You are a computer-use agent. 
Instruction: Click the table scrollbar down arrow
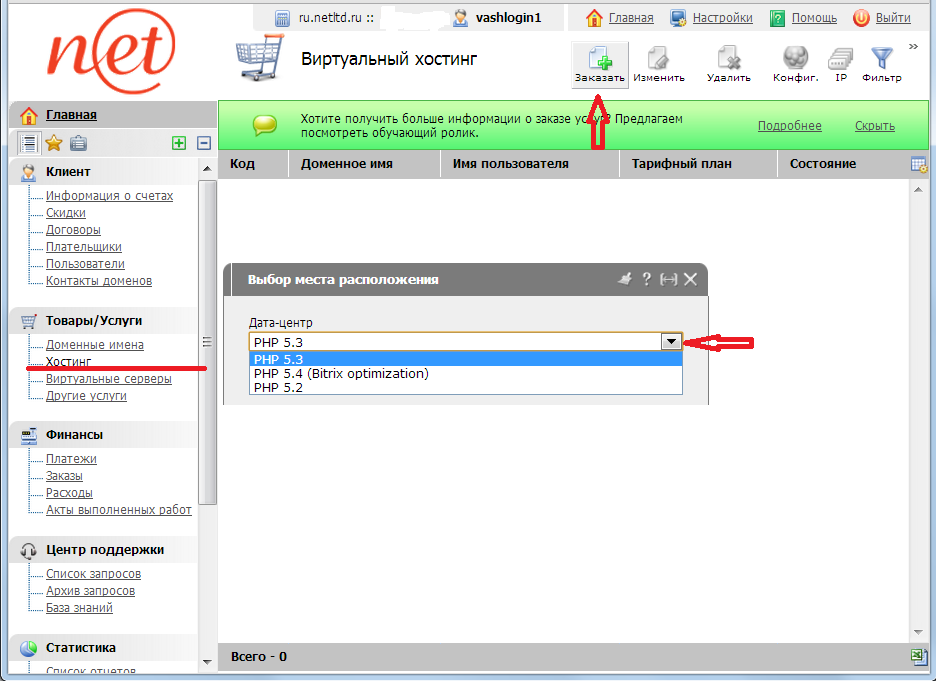(917, 632)
